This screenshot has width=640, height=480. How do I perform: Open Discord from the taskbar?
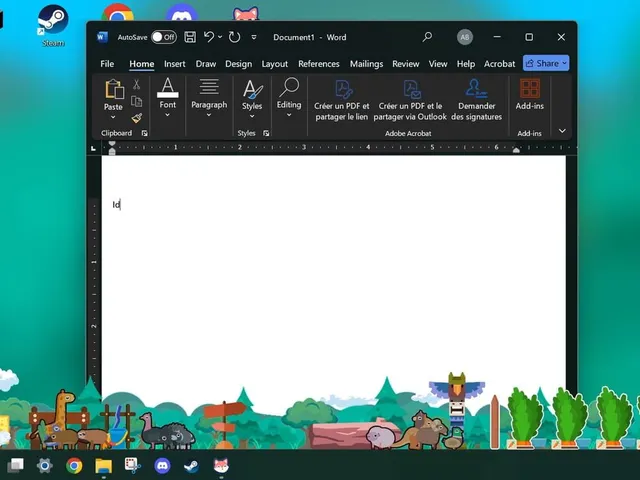pyautogui.click(x=162, y=465)
